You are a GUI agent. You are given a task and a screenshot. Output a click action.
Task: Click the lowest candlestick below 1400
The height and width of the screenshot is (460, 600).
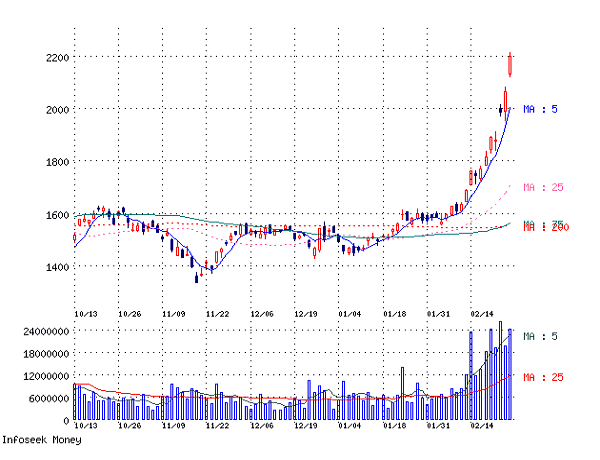(x=197, y=278)
